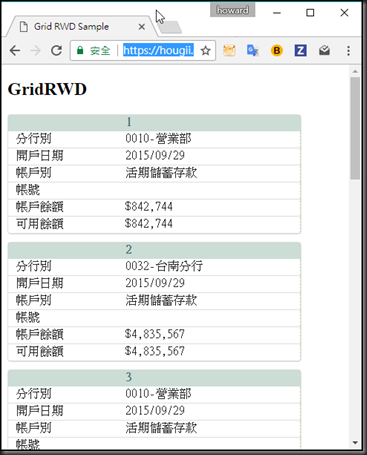
Task: Click the card header numbered 2
Action: [154, 250]
